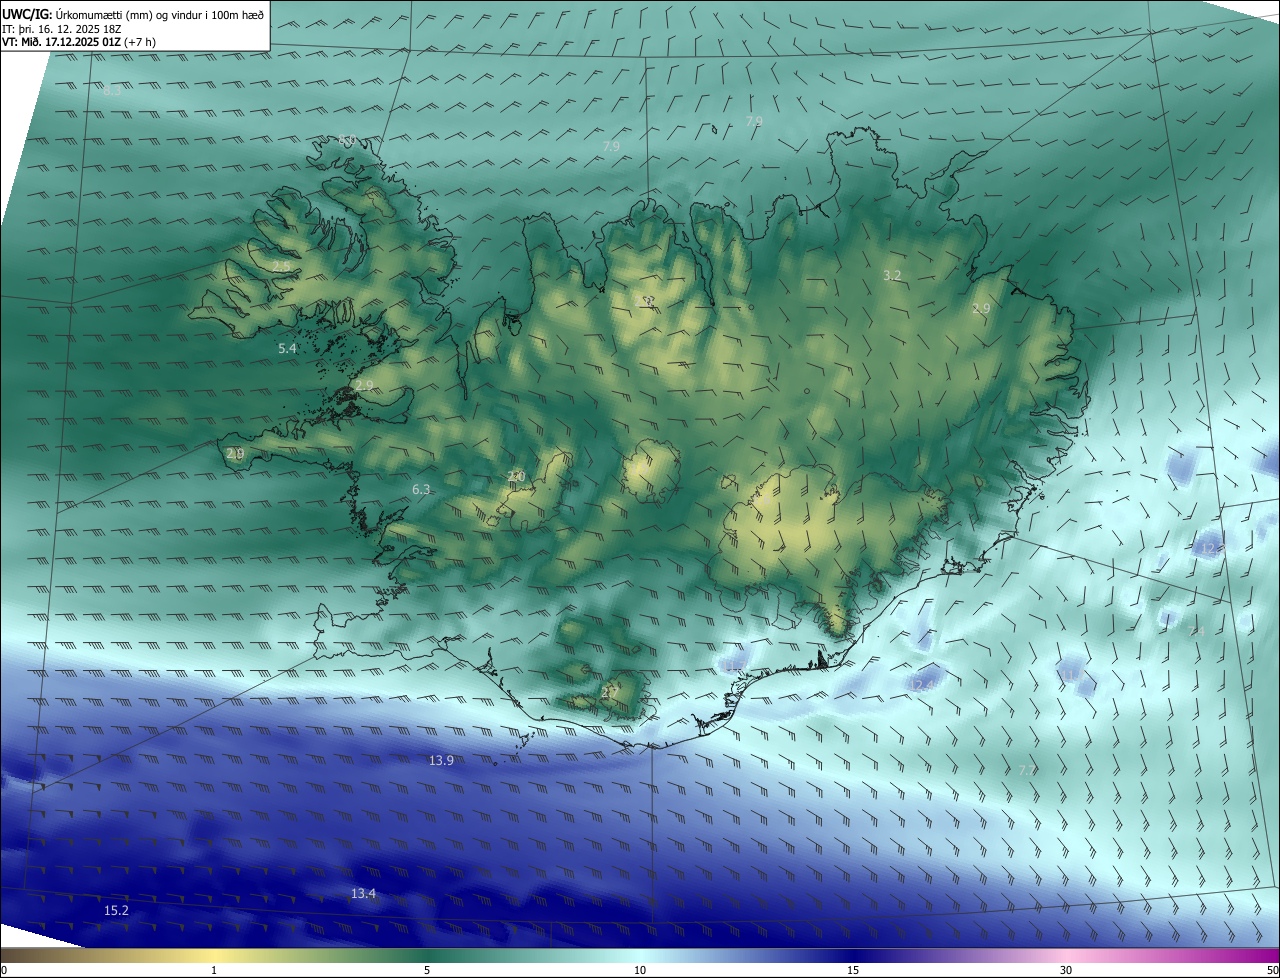Click the 2.5 value label in the Westfjords
This screenshot has width=1280, height=978.
(x=283, y=266)
